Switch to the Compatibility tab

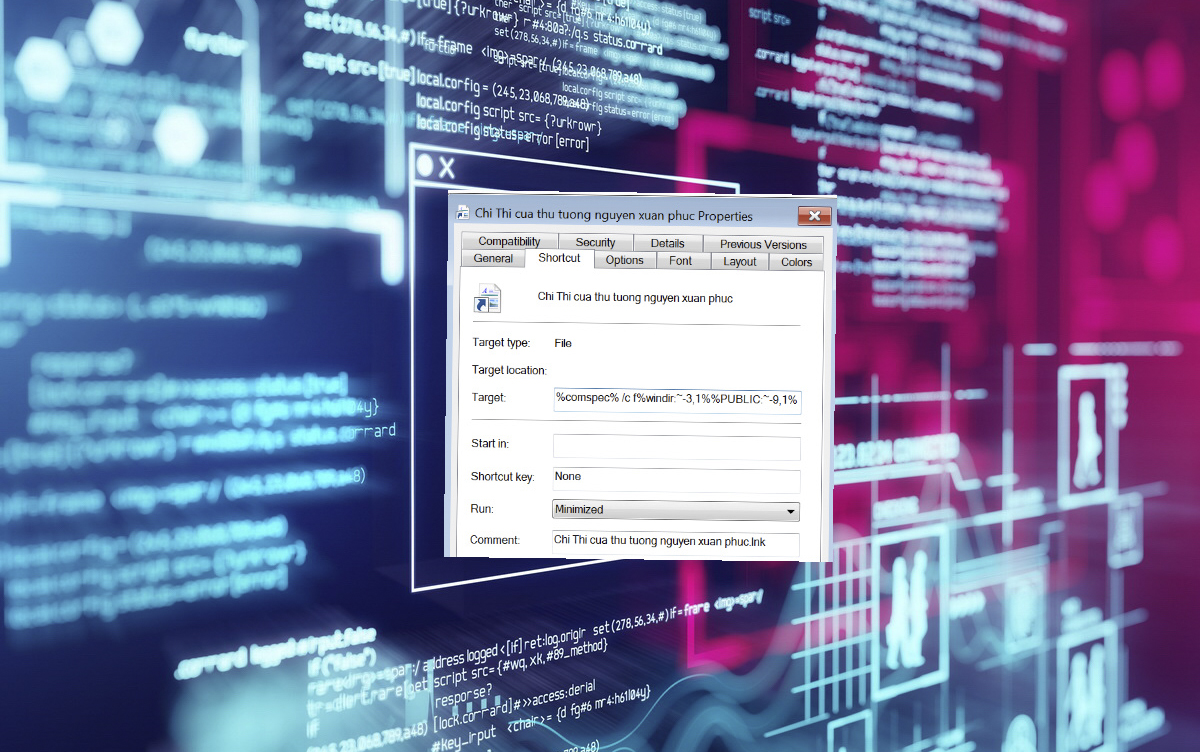pyautogui.click(x=509, y=242)
